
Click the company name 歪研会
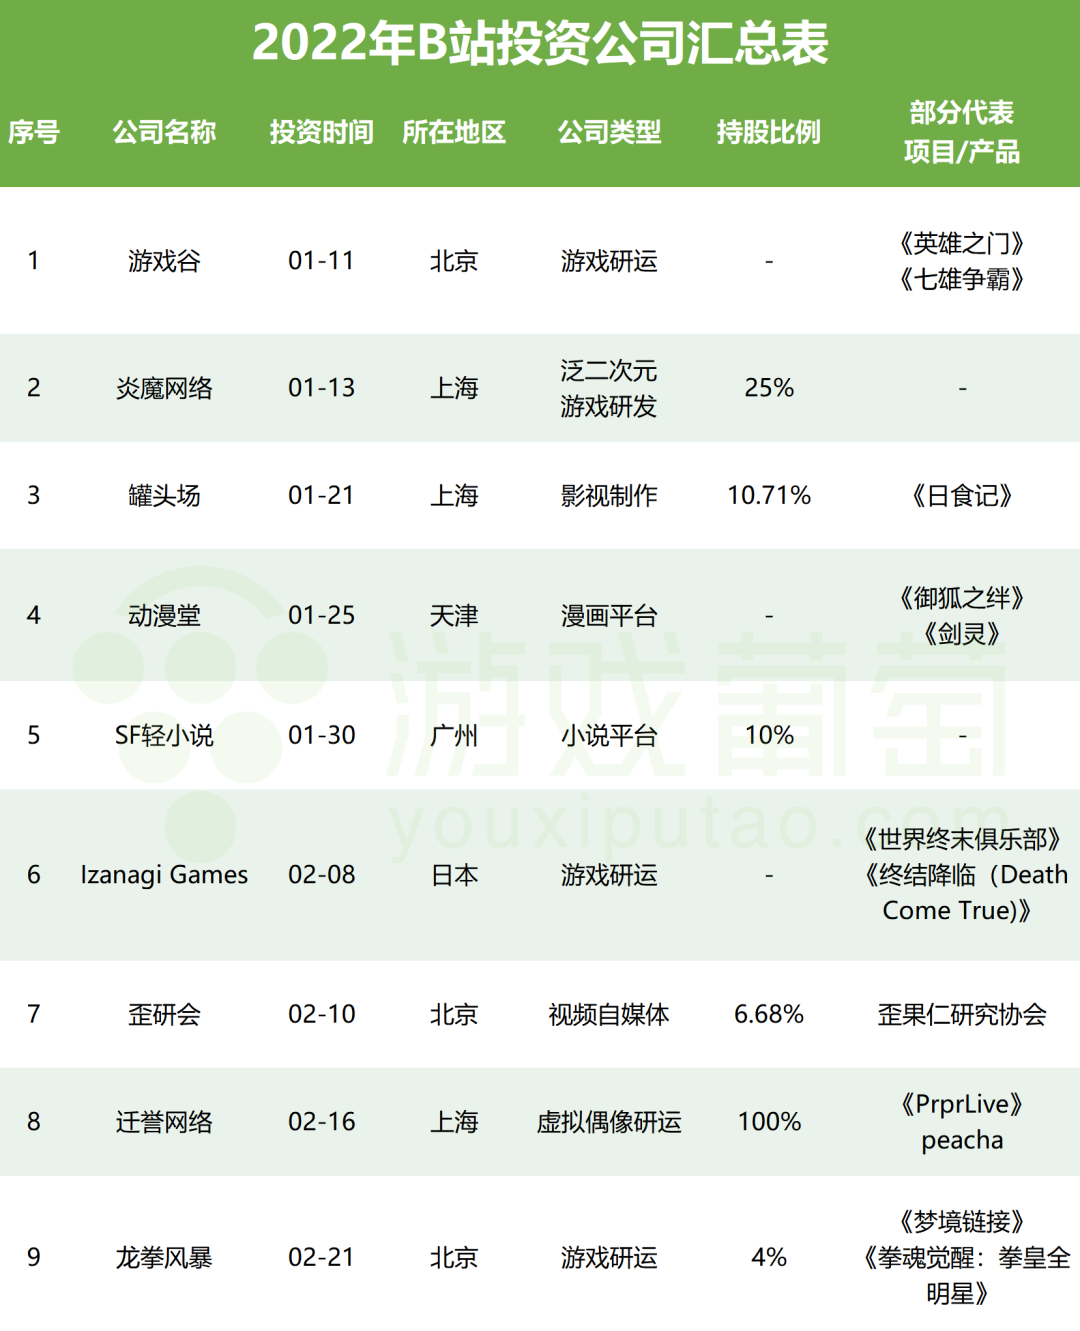pyautogui.click(x=164, y=1014)
